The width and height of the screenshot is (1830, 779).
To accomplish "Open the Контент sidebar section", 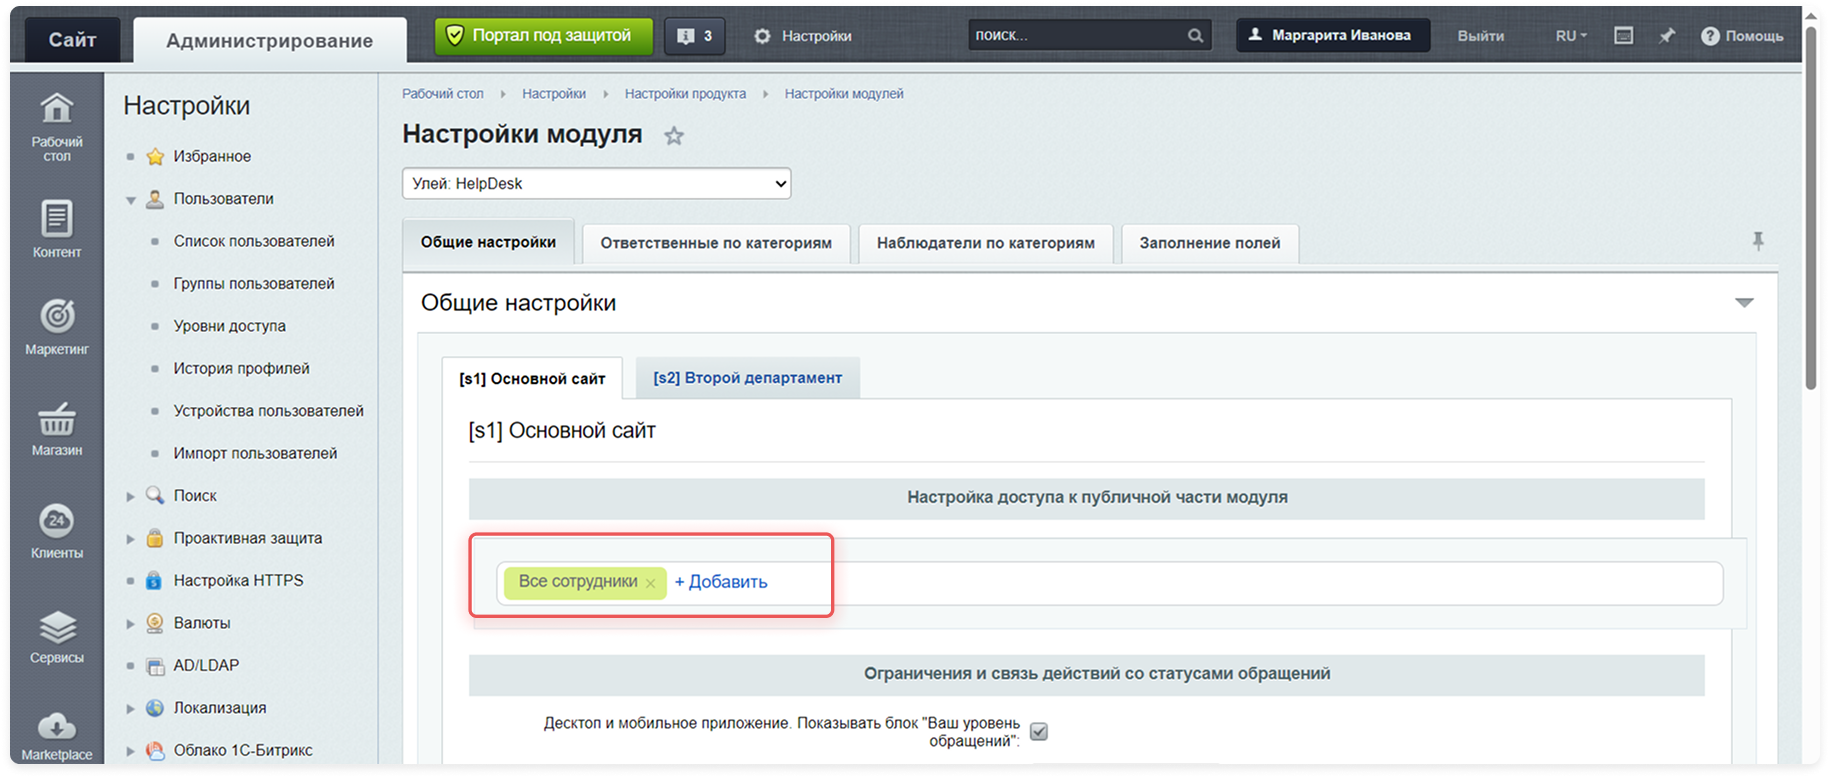I will (56, 229).
